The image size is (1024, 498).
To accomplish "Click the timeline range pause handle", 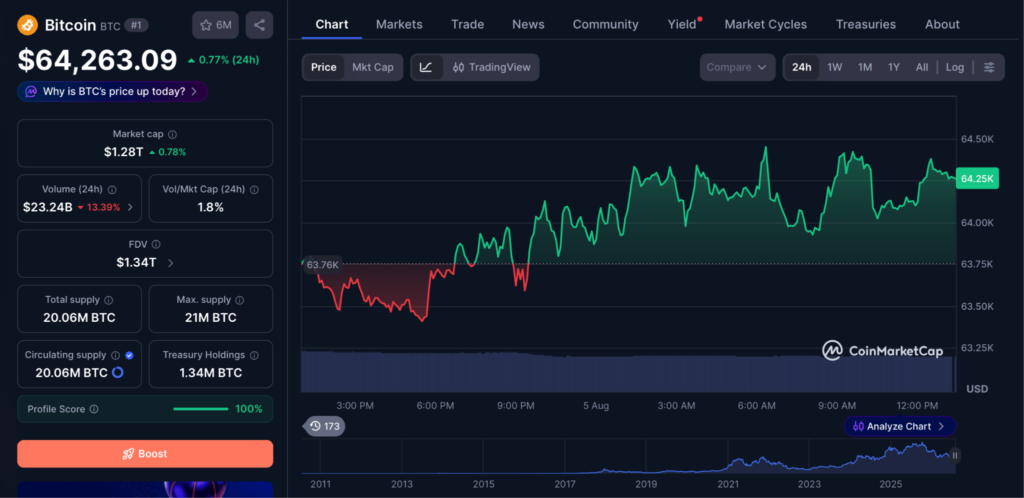I will click(955, 456).
